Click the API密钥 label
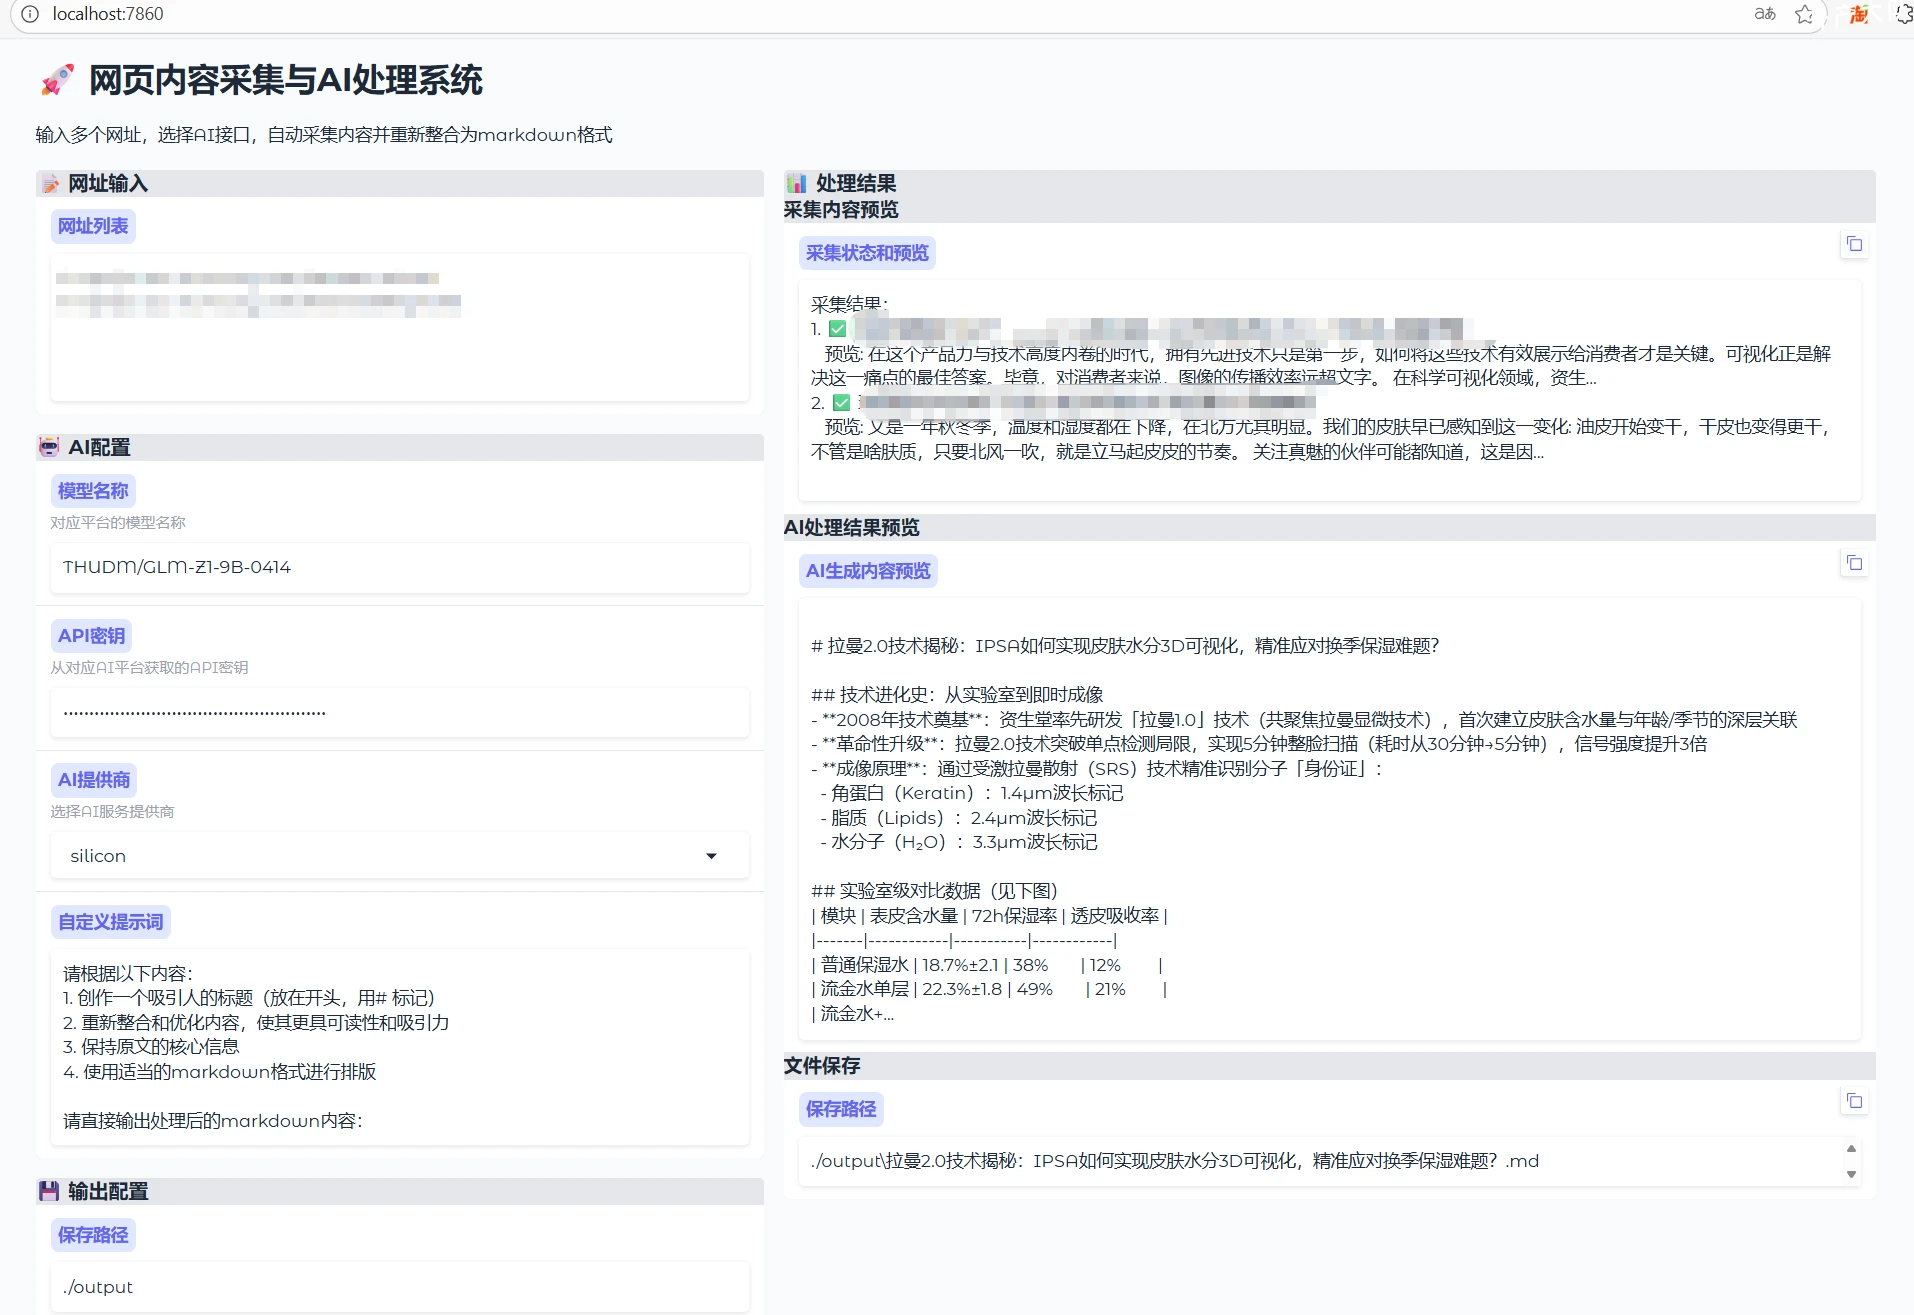This screenshot has height=1315, width=1914. click(91, 636)
